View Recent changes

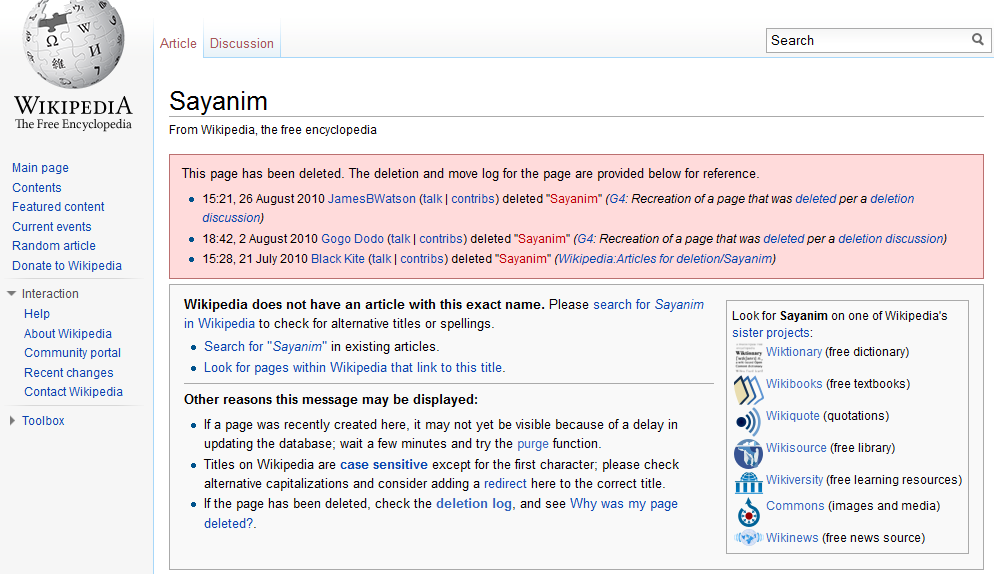[68, 373]
